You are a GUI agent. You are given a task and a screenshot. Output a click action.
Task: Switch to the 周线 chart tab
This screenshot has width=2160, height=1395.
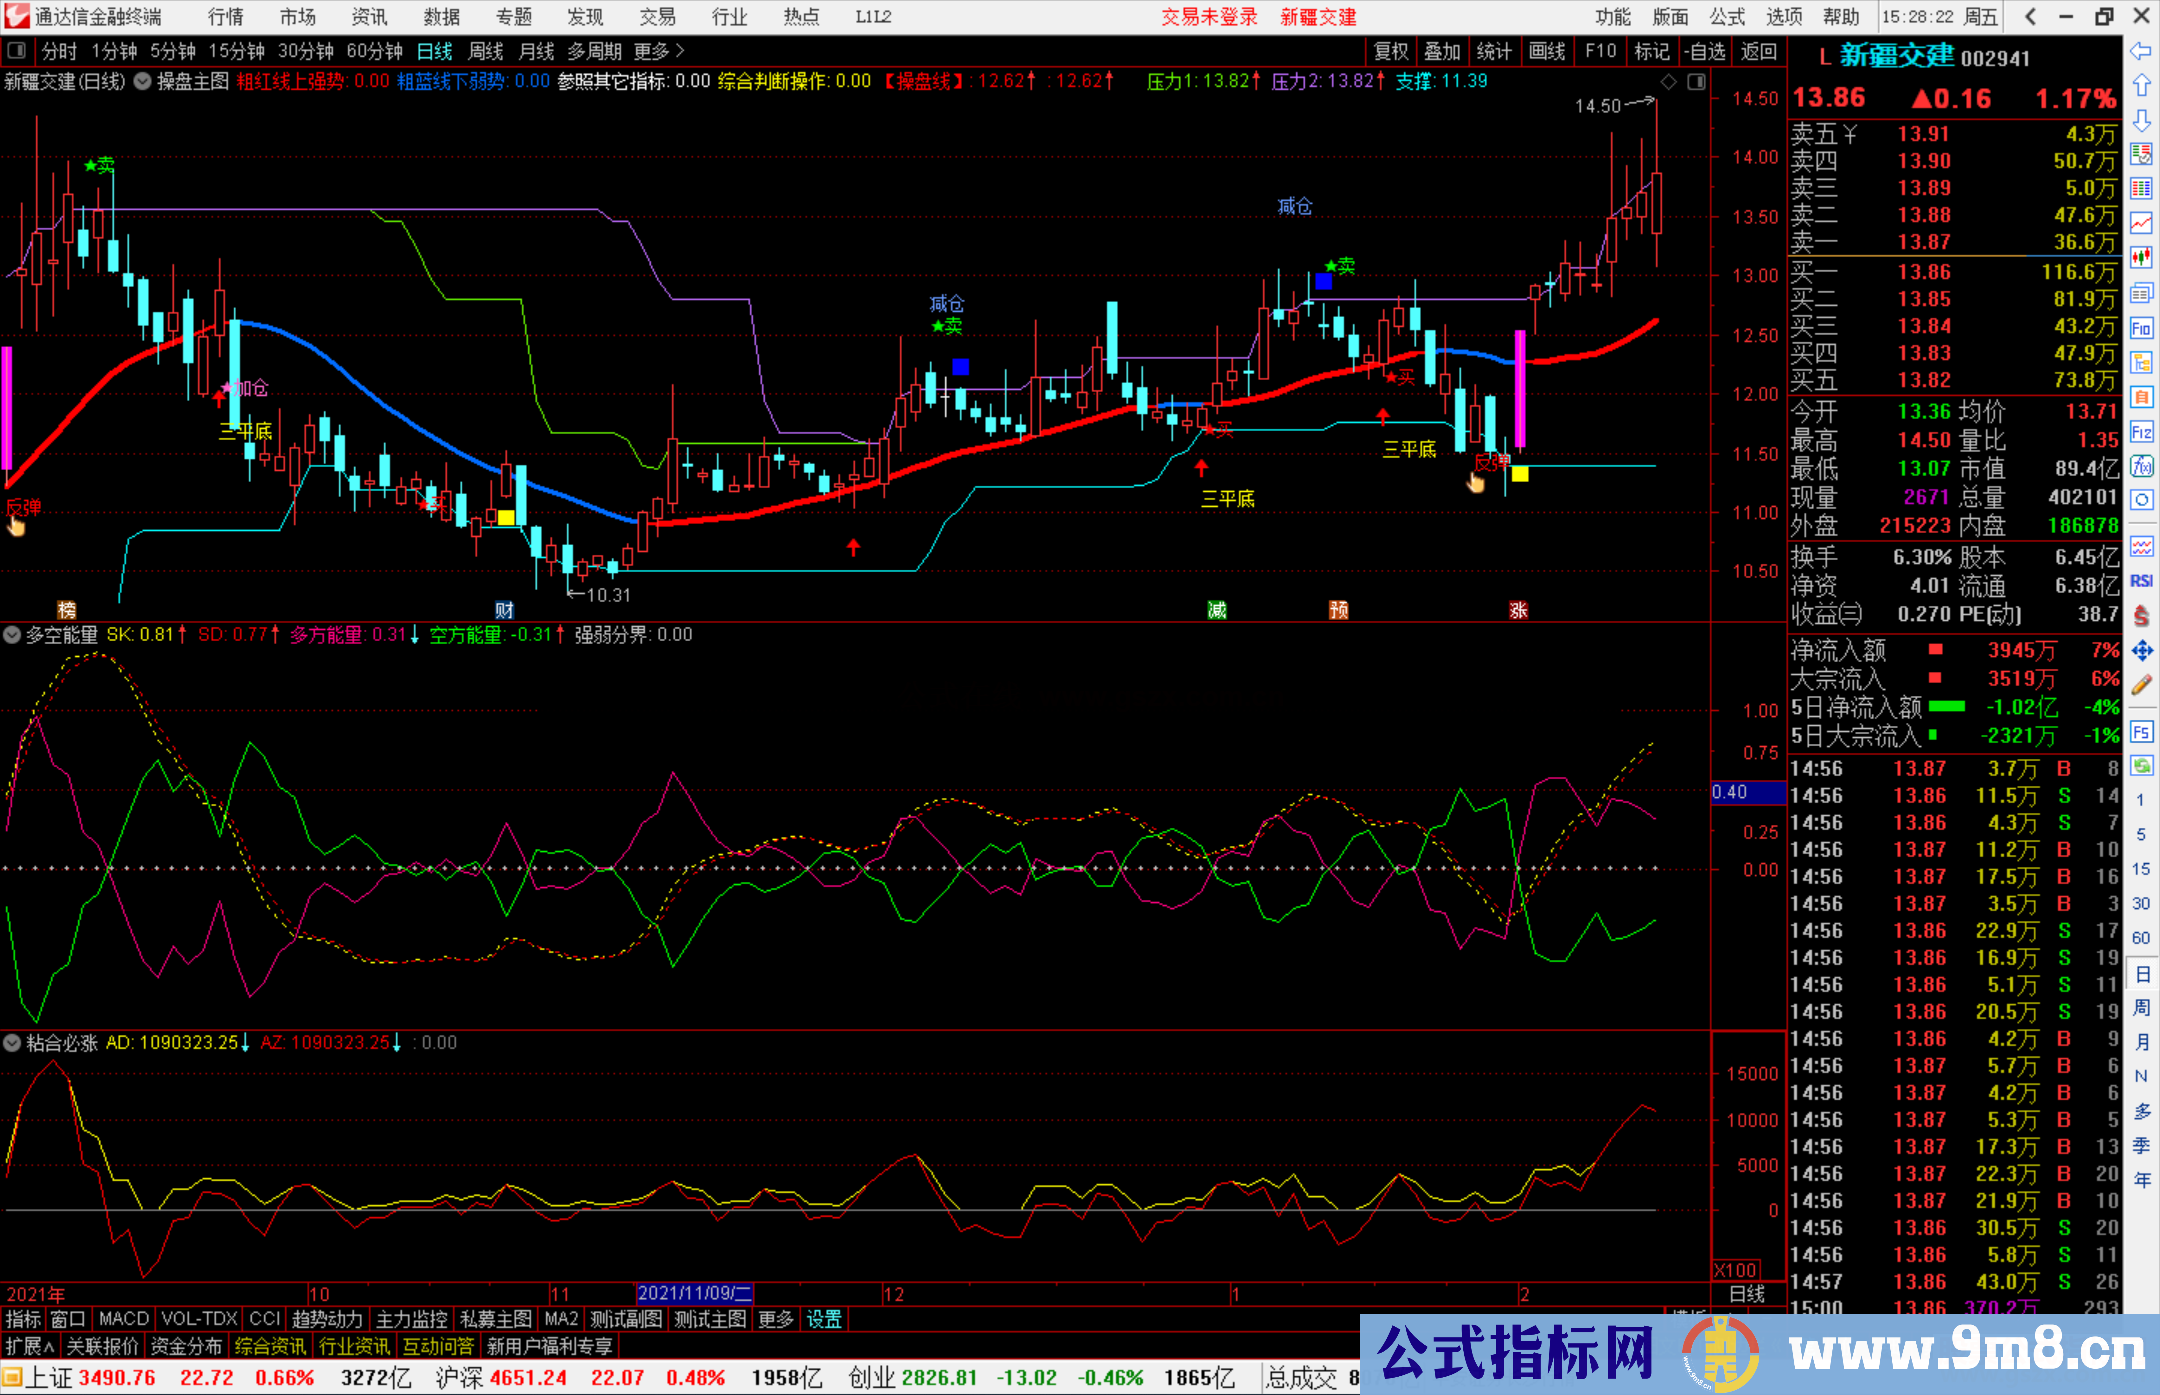coord(486,51)
